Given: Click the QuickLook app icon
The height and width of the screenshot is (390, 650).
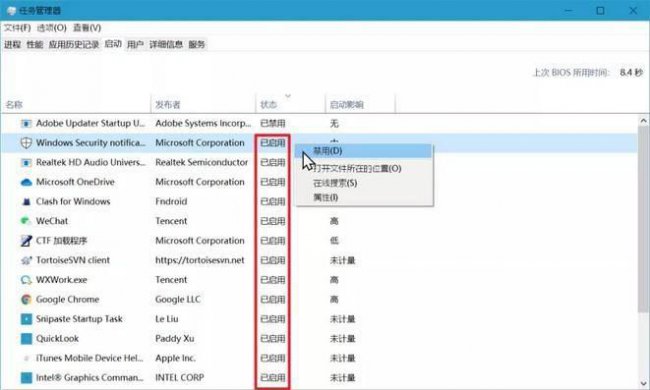Looking at the screenshot, I should pos(26,339).
